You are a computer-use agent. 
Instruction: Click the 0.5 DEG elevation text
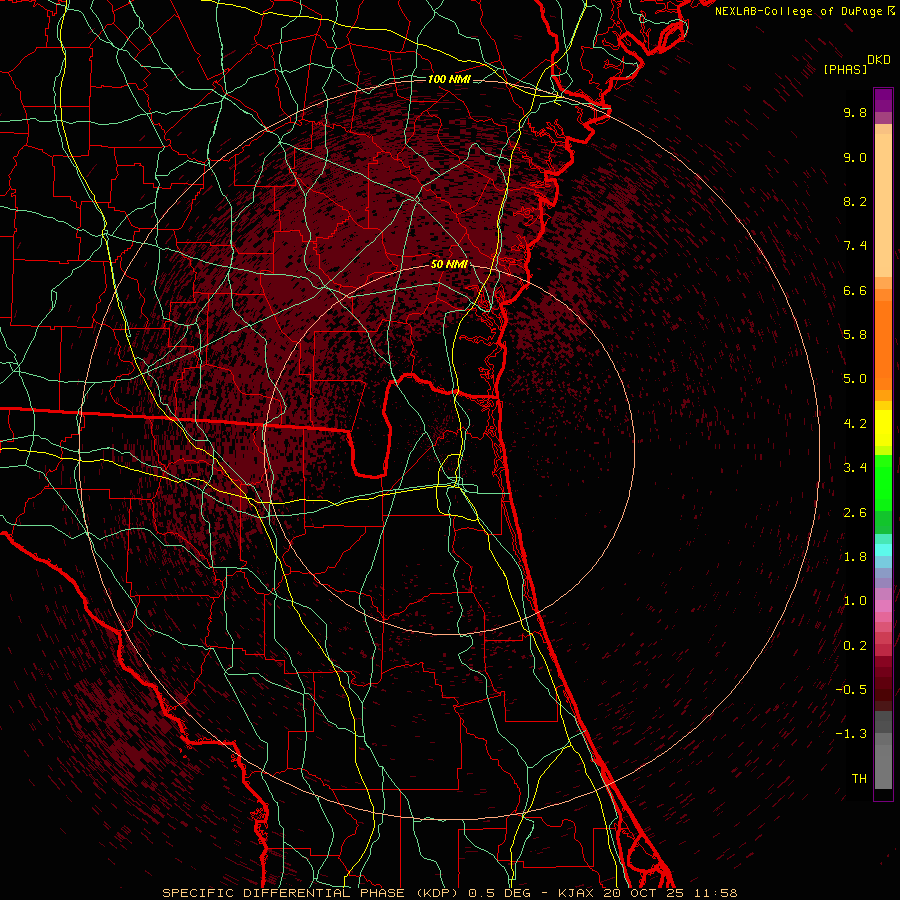[x=498, y=893]
